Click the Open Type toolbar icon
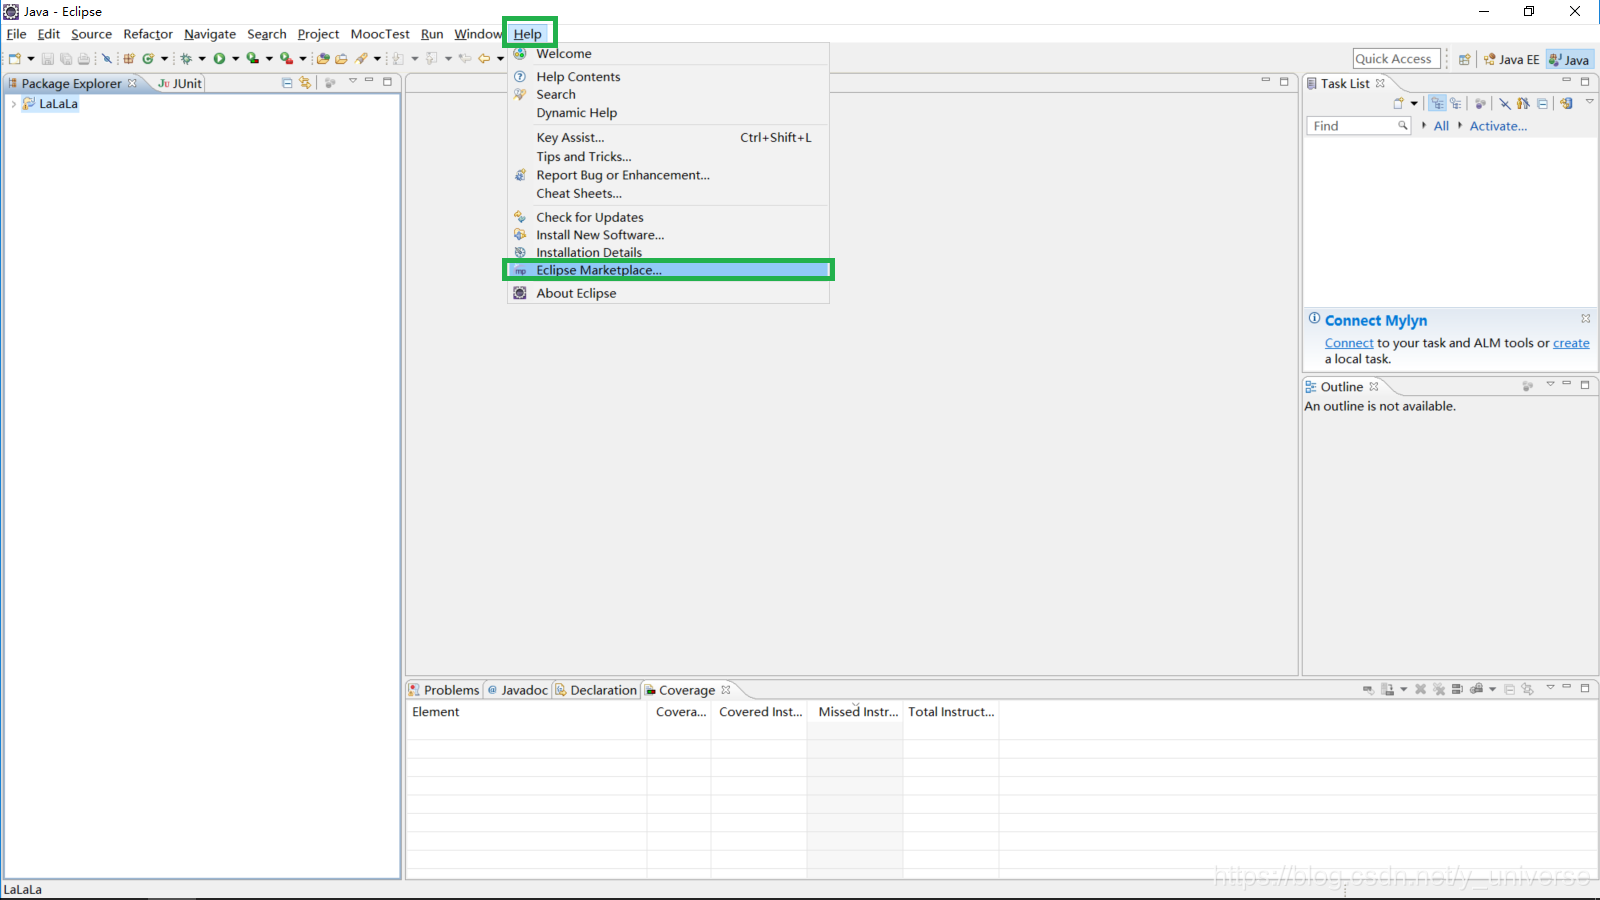The image size is (1600, 900). pos(323,59)
